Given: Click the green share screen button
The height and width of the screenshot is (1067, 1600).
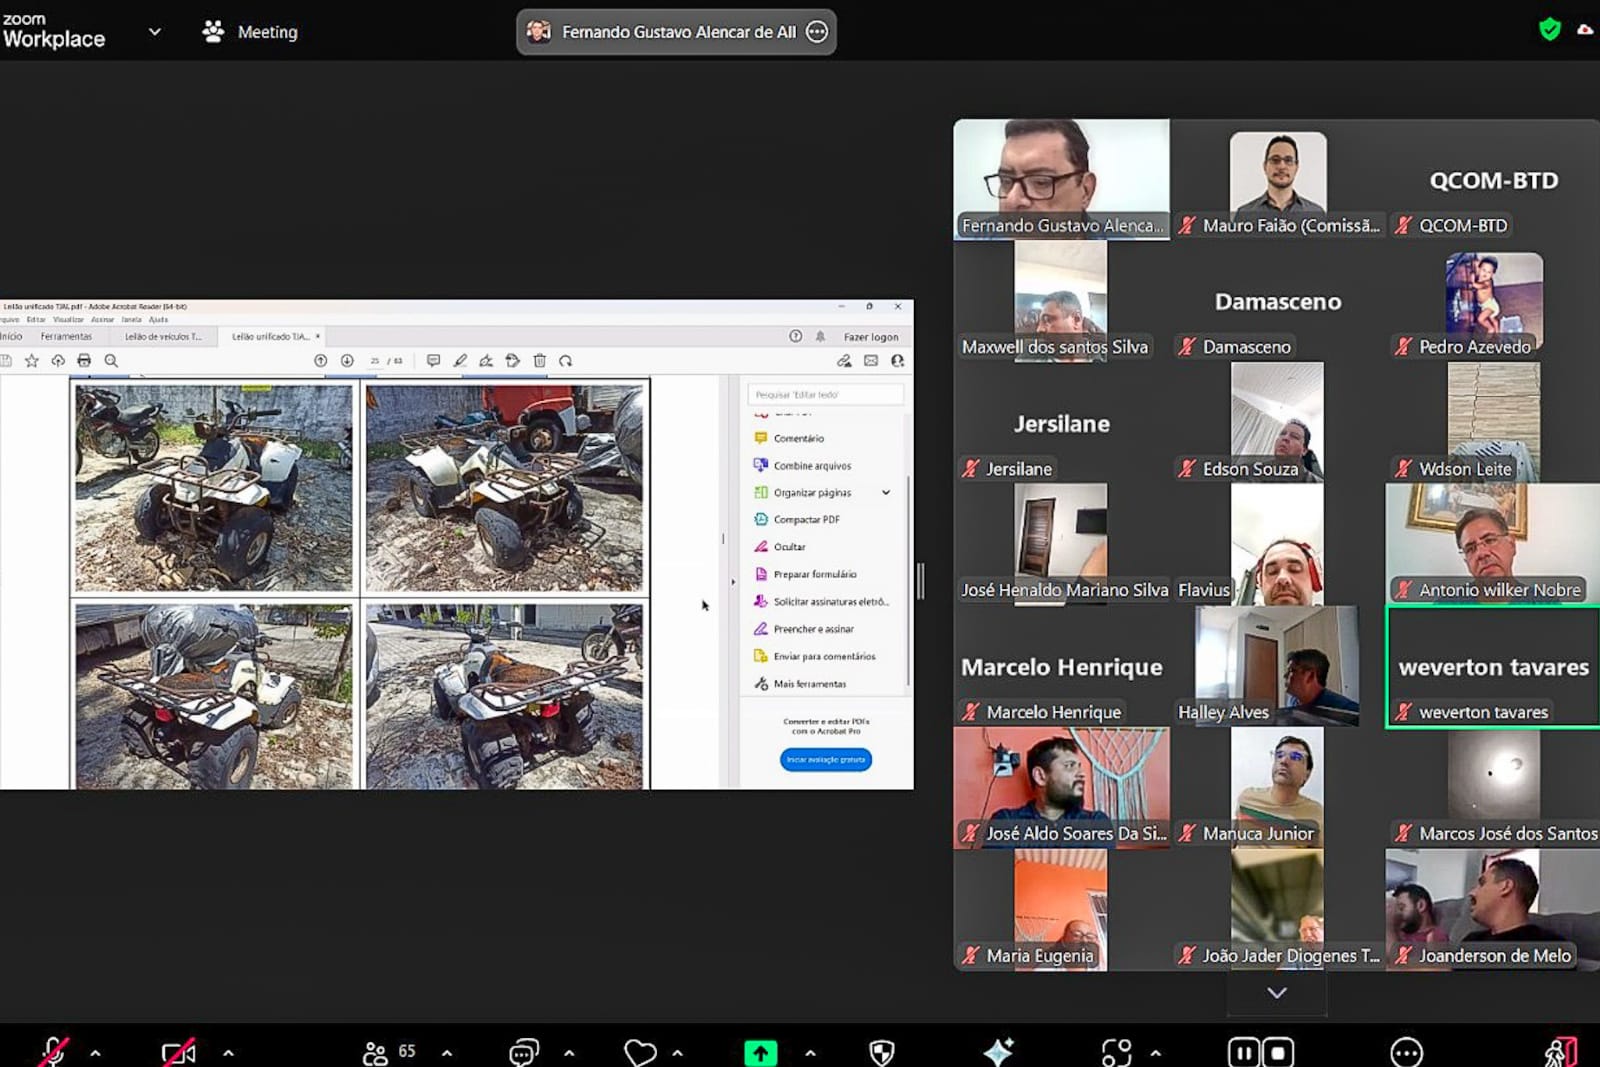Looking at the screenshot, I should (x=760, y=1052).
